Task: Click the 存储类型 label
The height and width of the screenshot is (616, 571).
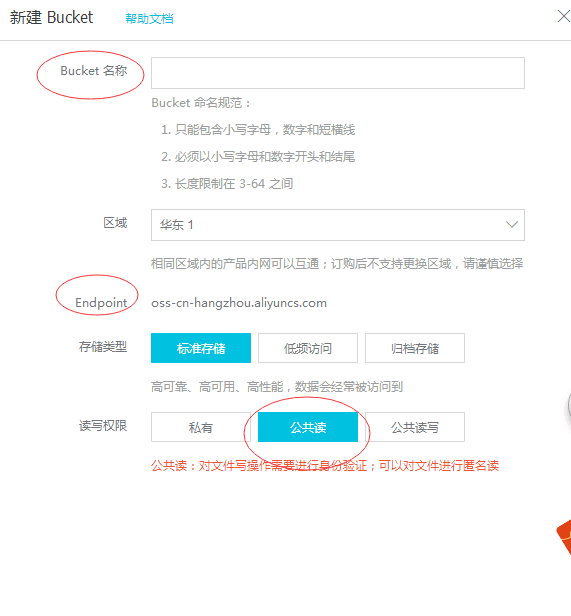Action: click(x=103, y=346)
